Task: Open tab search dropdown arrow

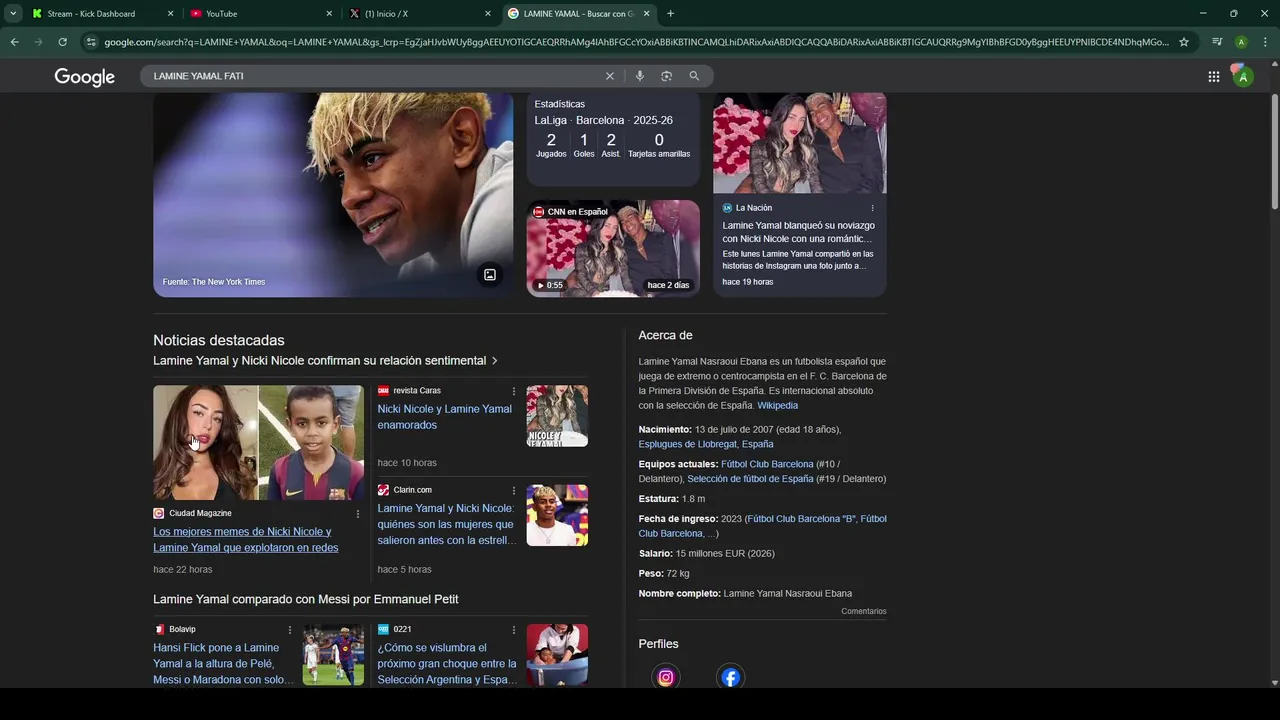Action: [x=13, y=14]
